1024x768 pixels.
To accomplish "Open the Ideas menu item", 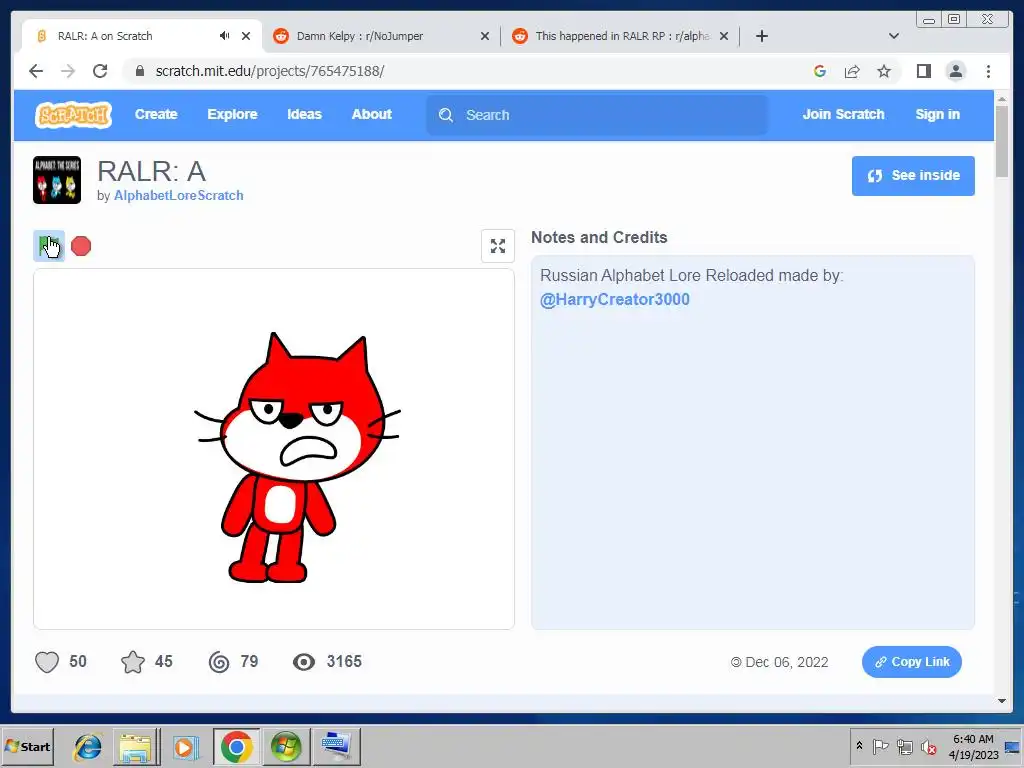I will [x=304, y=114].
